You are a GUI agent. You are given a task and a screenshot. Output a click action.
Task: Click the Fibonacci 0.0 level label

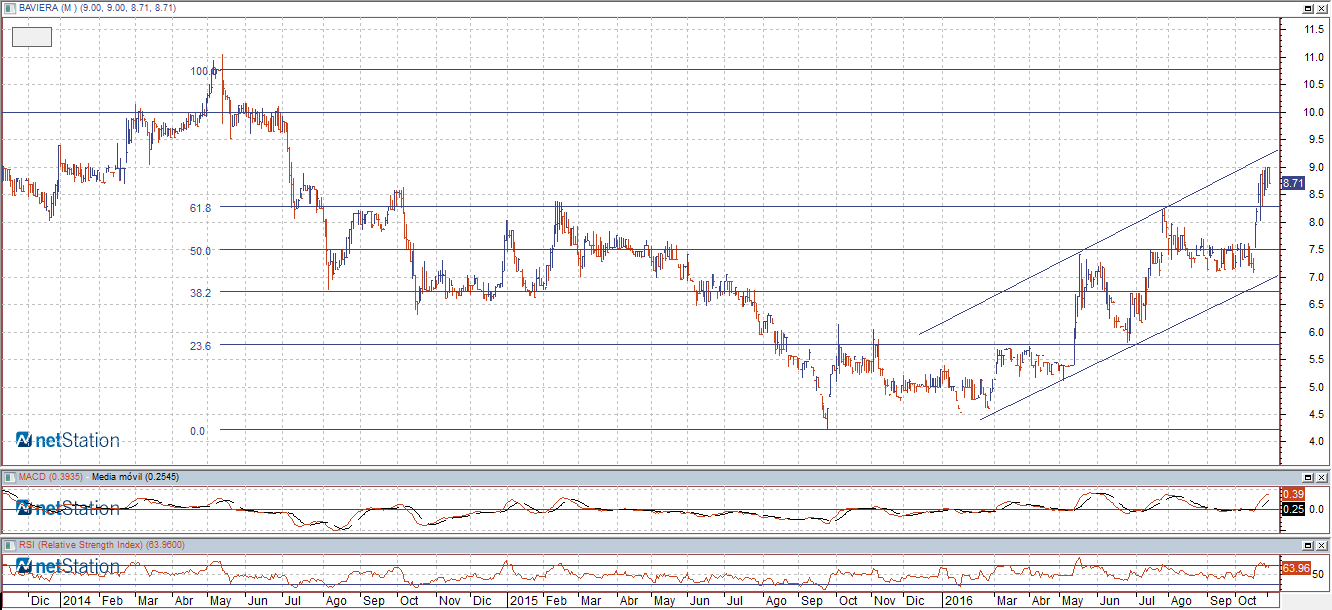coord(198,431)
